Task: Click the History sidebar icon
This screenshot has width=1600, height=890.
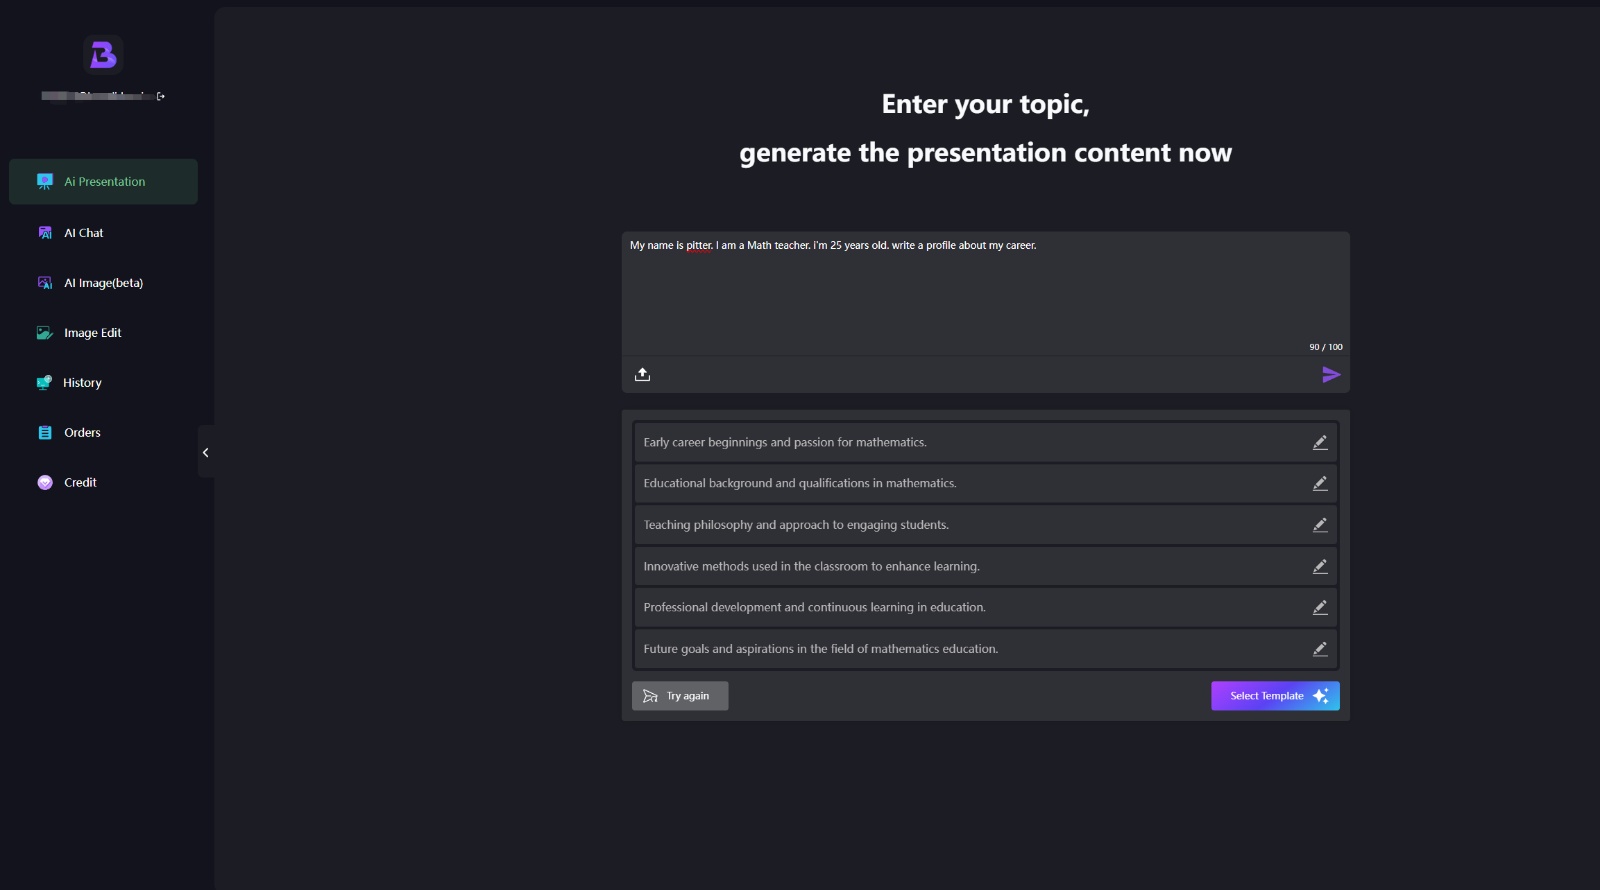Action: click(45, 382)
